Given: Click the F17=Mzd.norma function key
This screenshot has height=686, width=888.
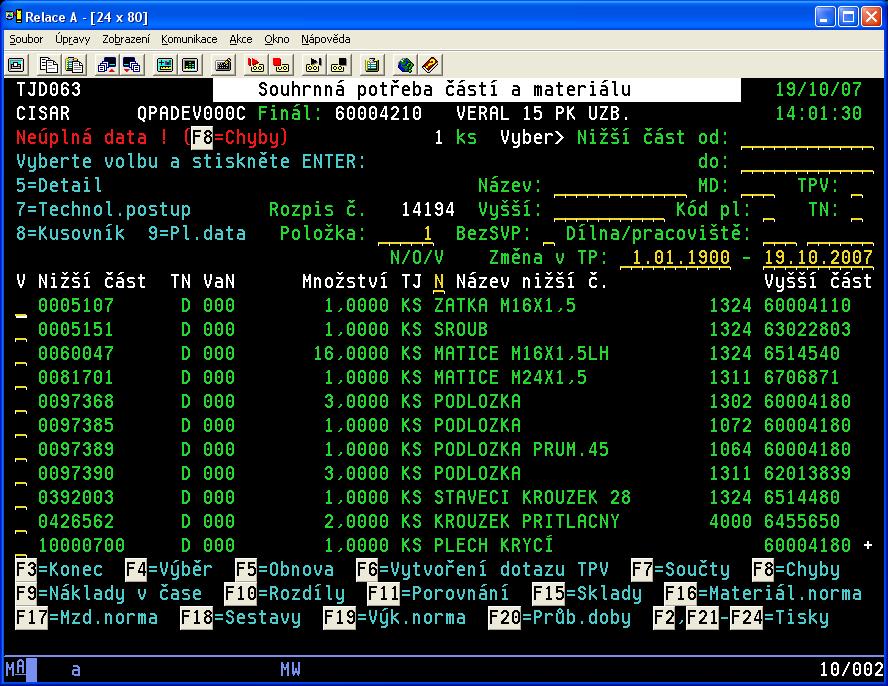Looking at the screenshot, I should point(87,617).
